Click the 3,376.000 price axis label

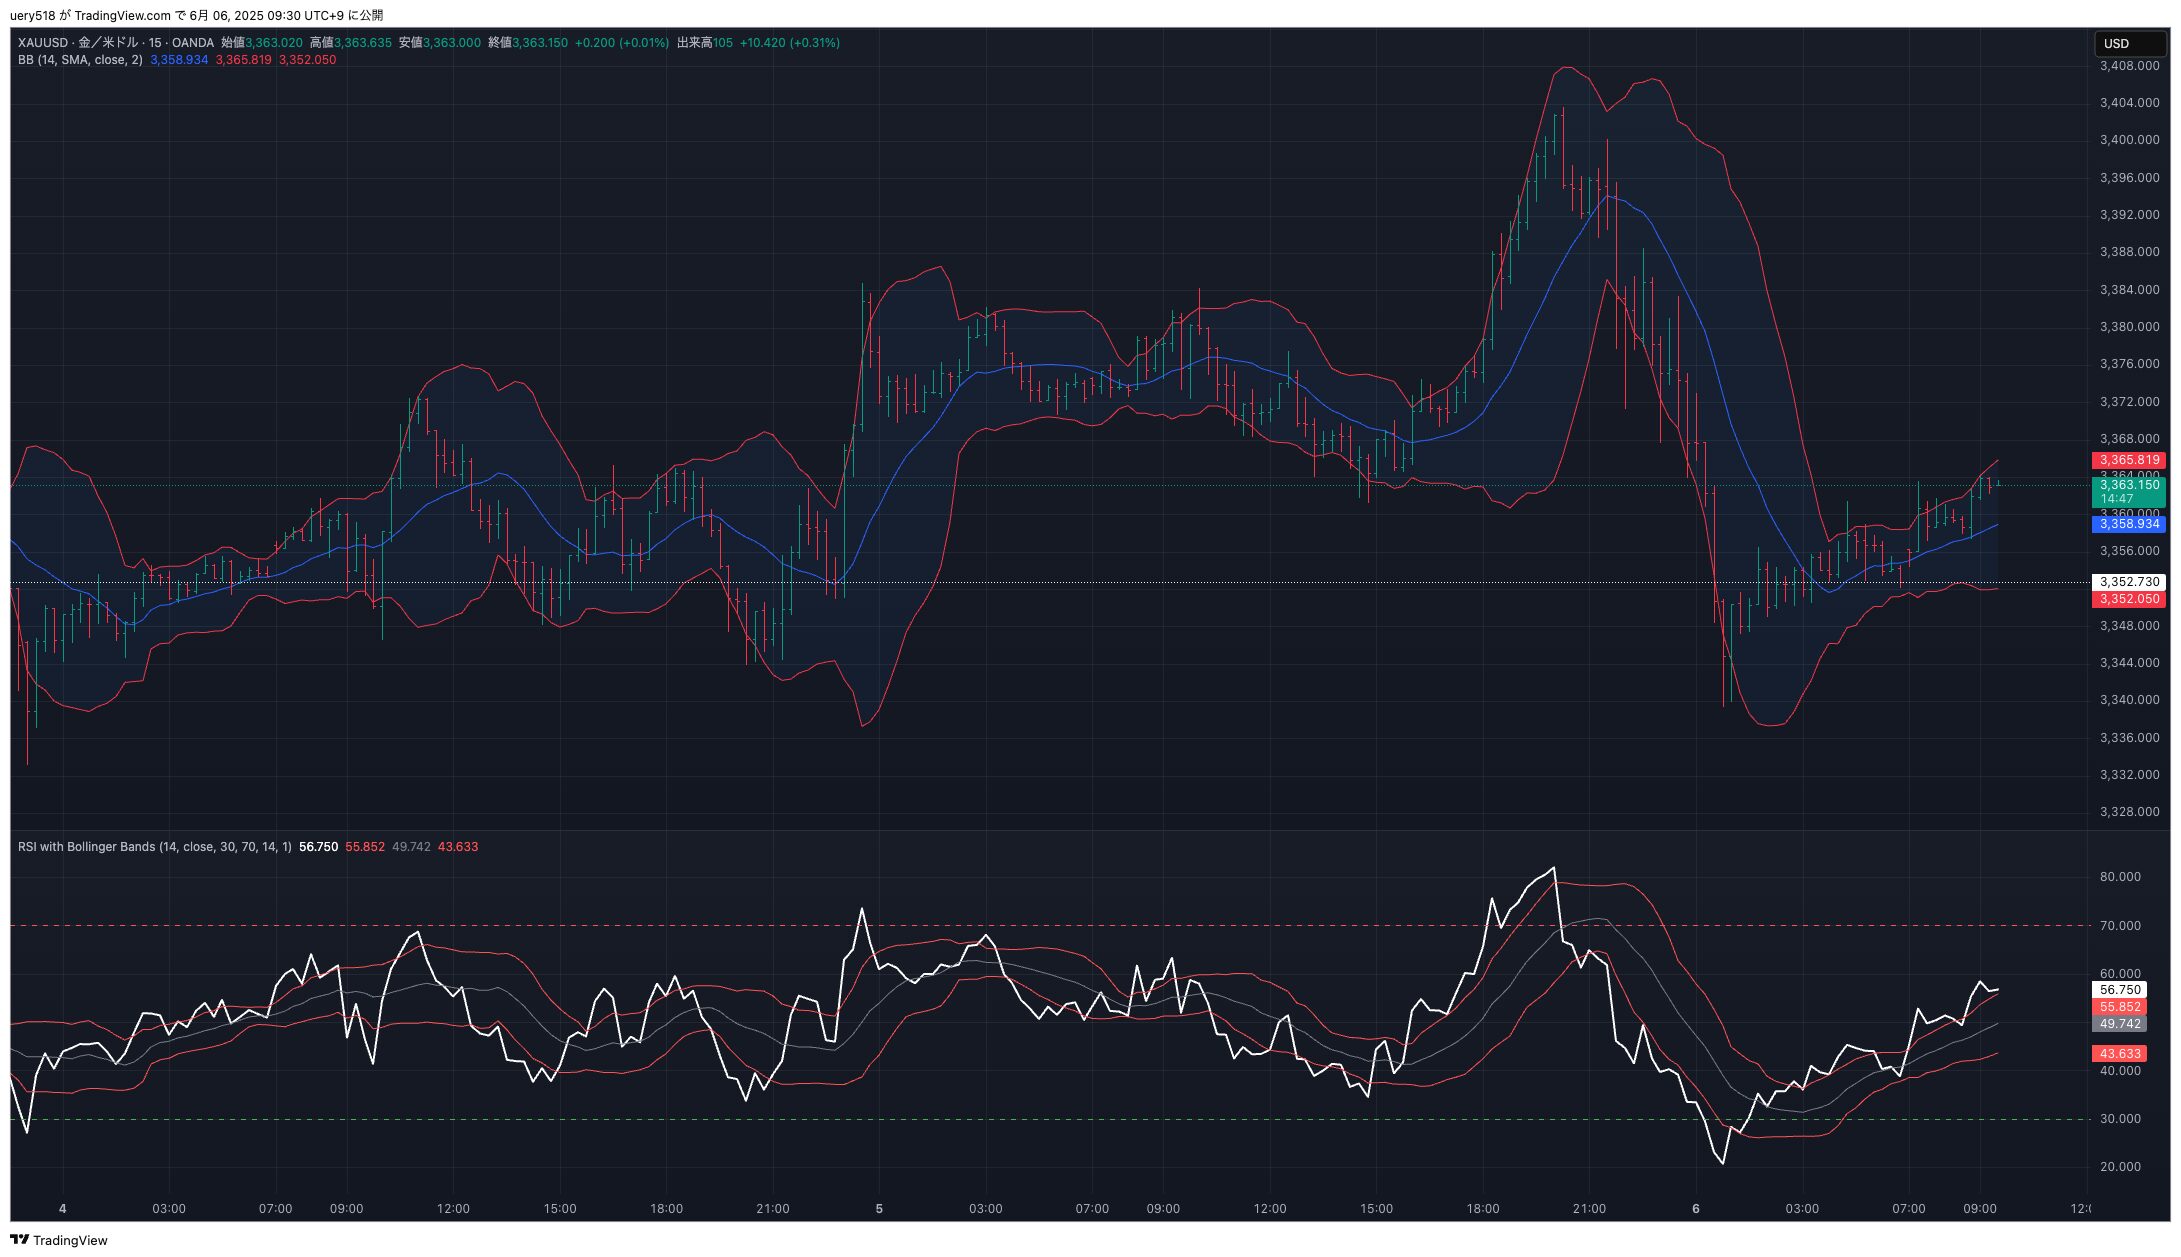[x=2129, y=364]
